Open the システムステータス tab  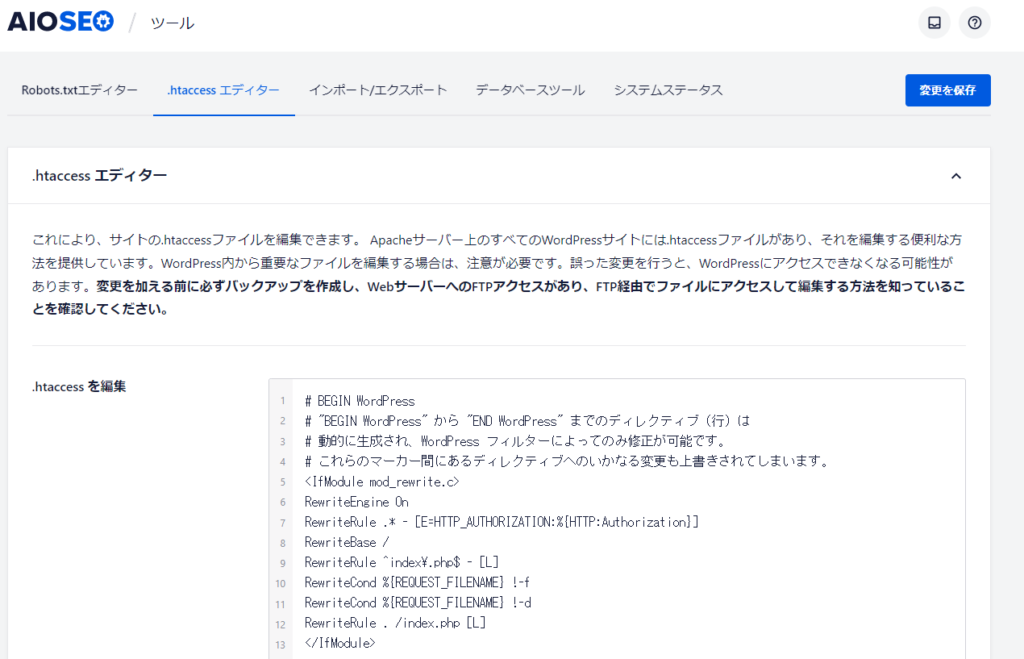point(668,90)
